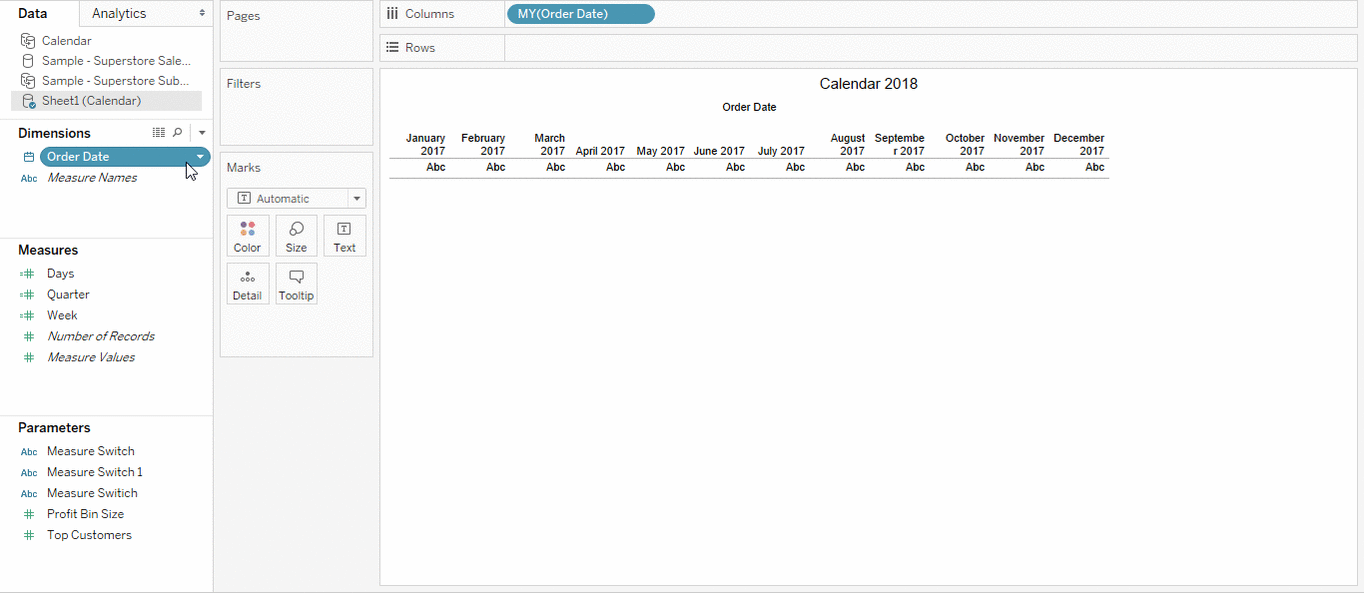
Task: Select the Profit Bin Size parameter
Action: tap(85, 513)
